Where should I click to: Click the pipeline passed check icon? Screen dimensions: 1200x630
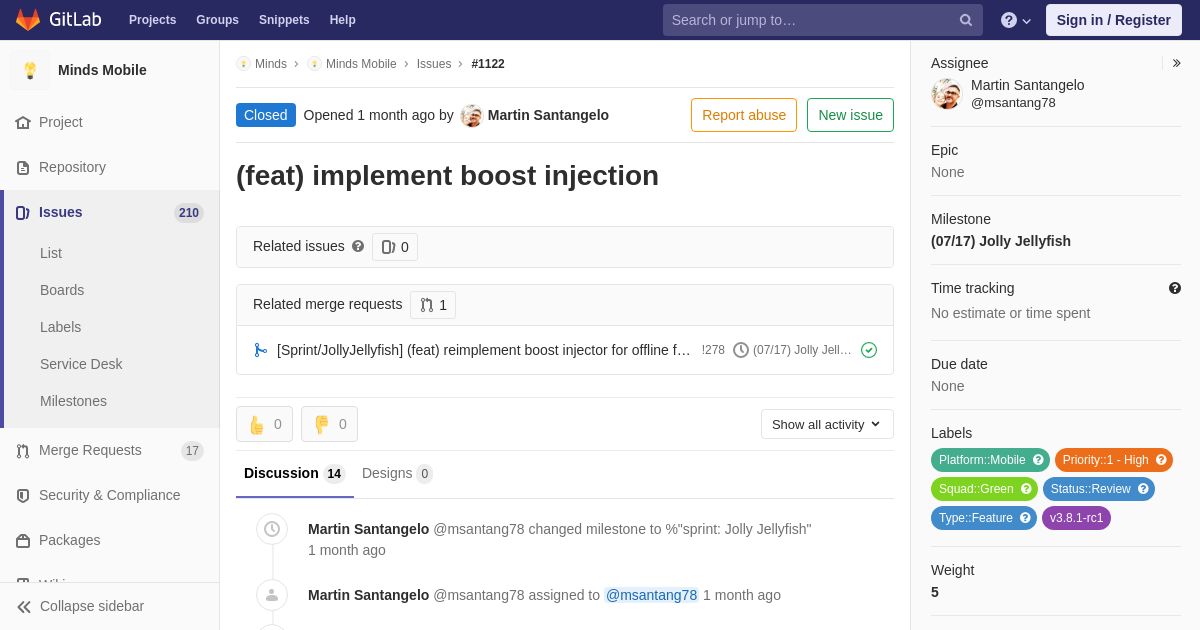[x=869, y=350]
